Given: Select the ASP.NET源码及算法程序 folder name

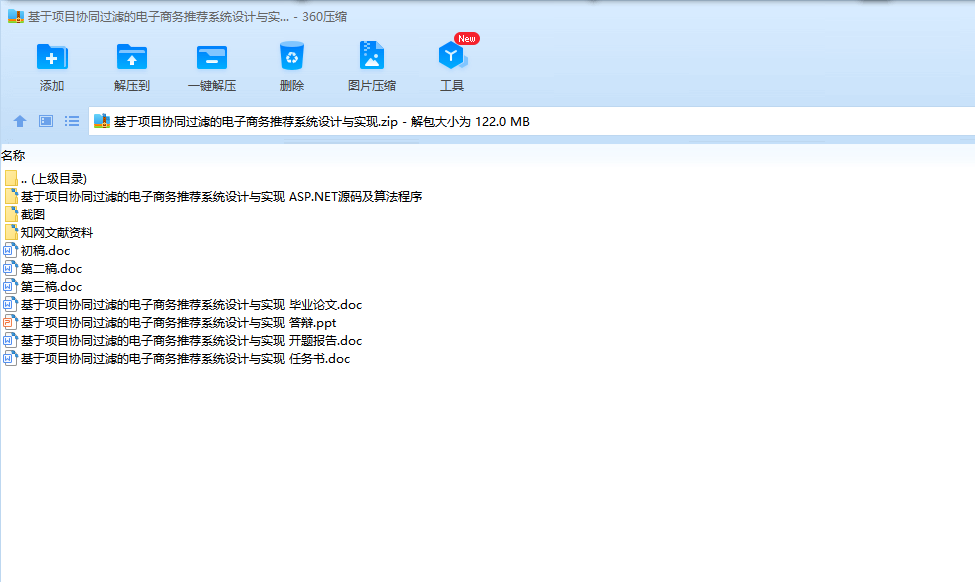Looking at the screenshot, I should coord(221,196).
